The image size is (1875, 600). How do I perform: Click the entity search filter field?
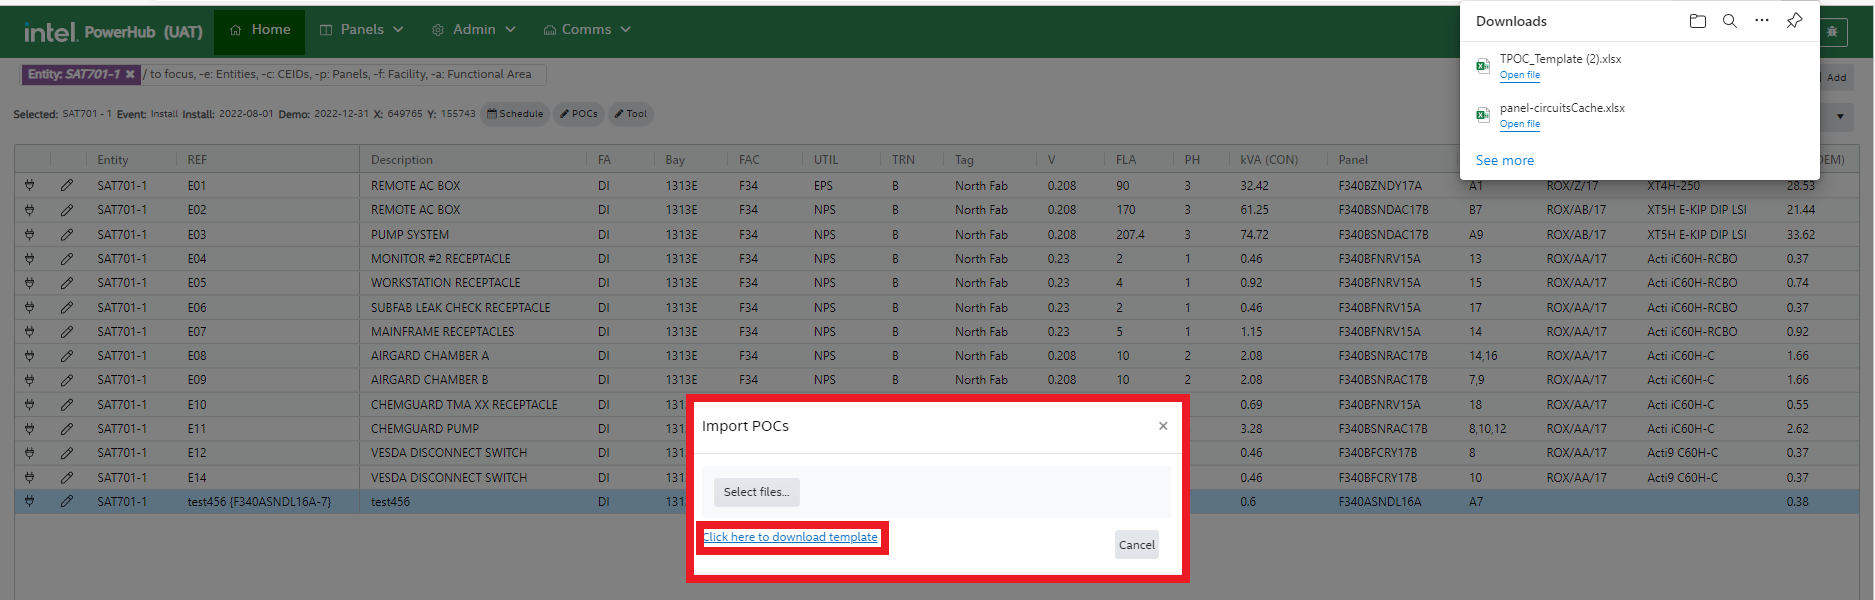(340, 74)
